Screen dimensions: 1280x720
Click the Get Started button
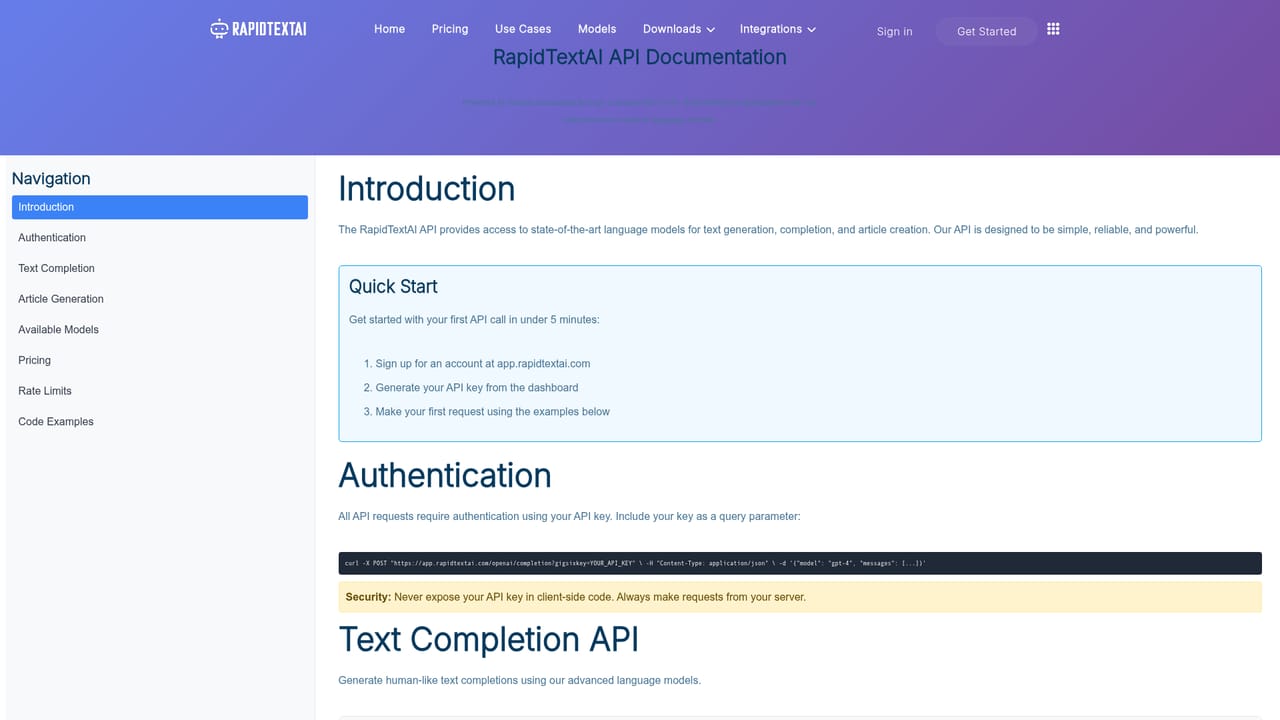click(x=986, y=31)
